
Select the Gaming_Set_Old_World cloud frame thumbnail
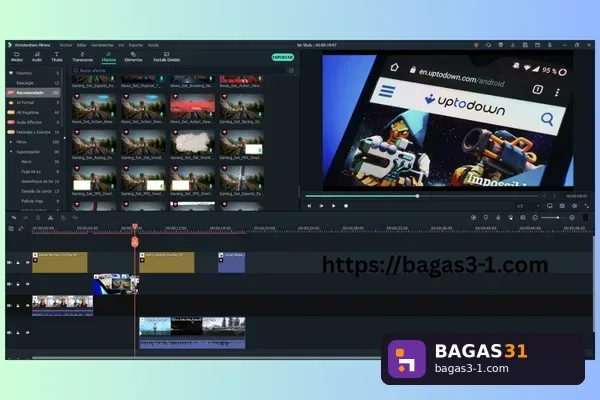click(x=192, y=144)
